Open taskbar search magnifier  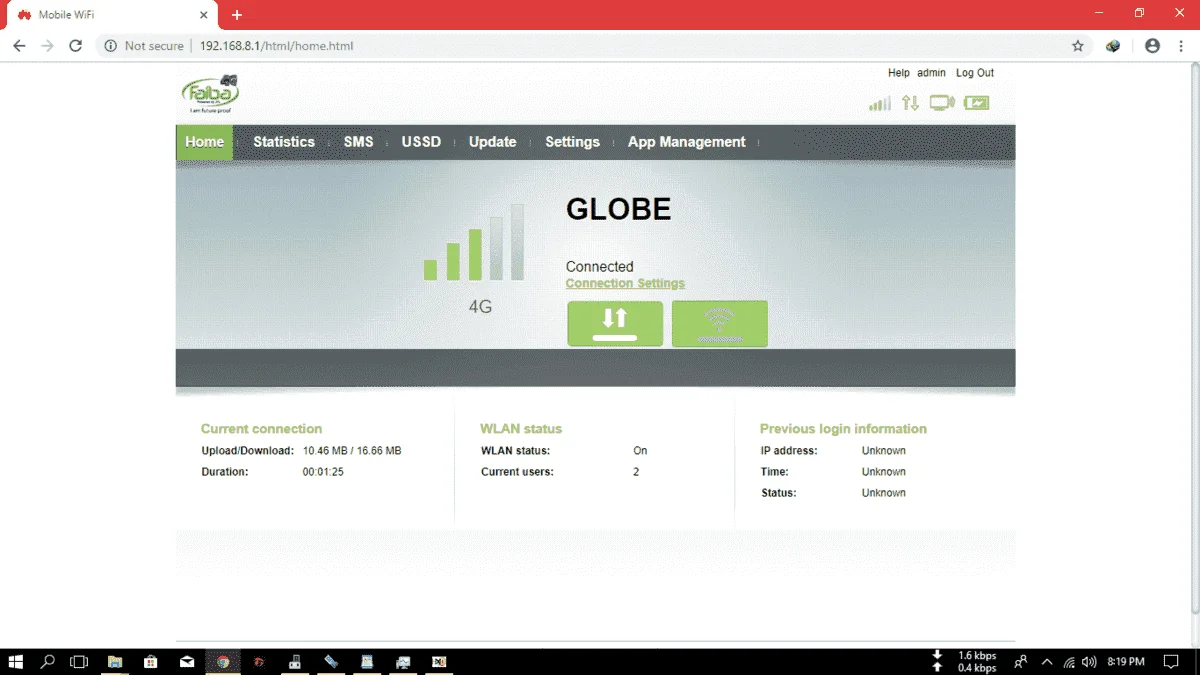point(47,661)
